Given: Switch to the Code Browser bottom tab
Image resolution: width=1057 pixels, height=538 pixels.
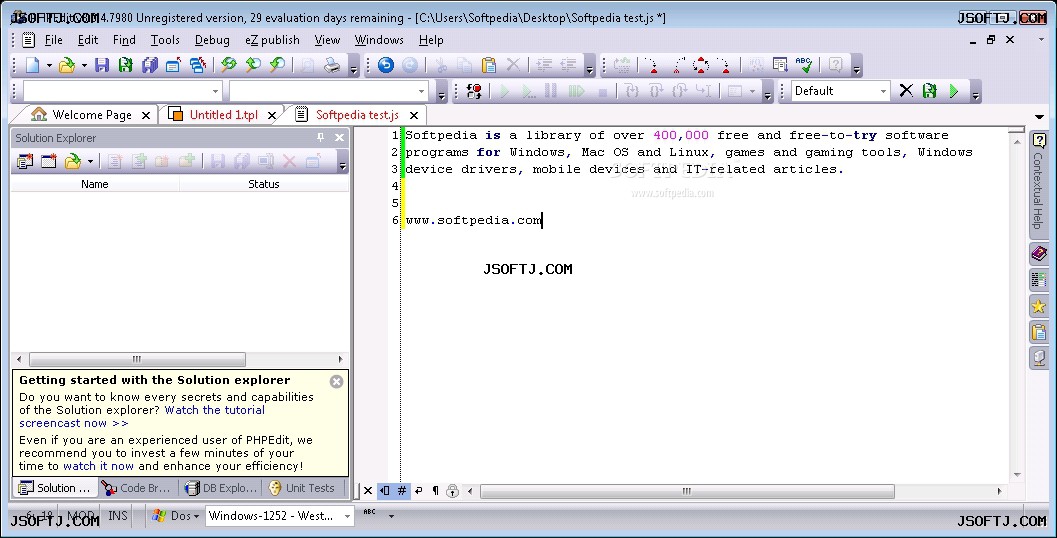Looking at the screenshot, I should (x=135, y=488).
